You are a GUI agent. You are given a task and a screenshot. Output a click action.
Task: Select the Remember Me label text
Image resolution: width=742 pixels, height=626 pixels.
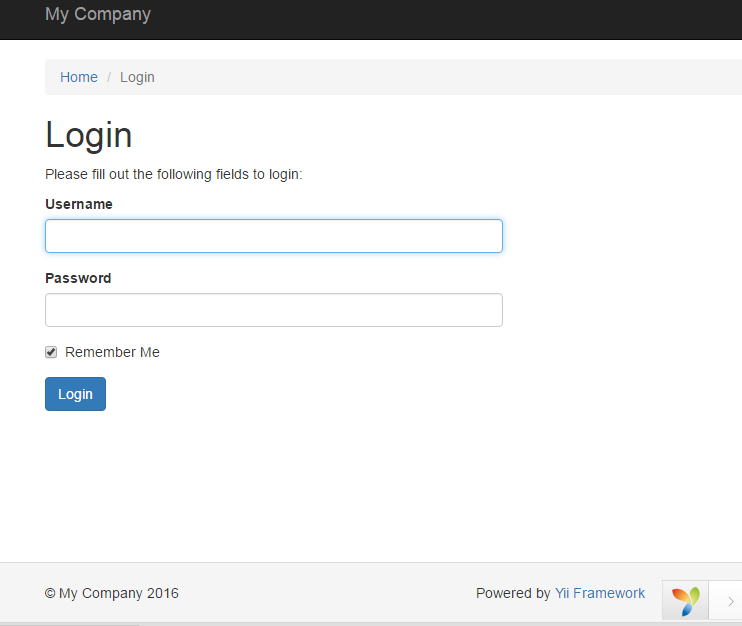(112, 352)
